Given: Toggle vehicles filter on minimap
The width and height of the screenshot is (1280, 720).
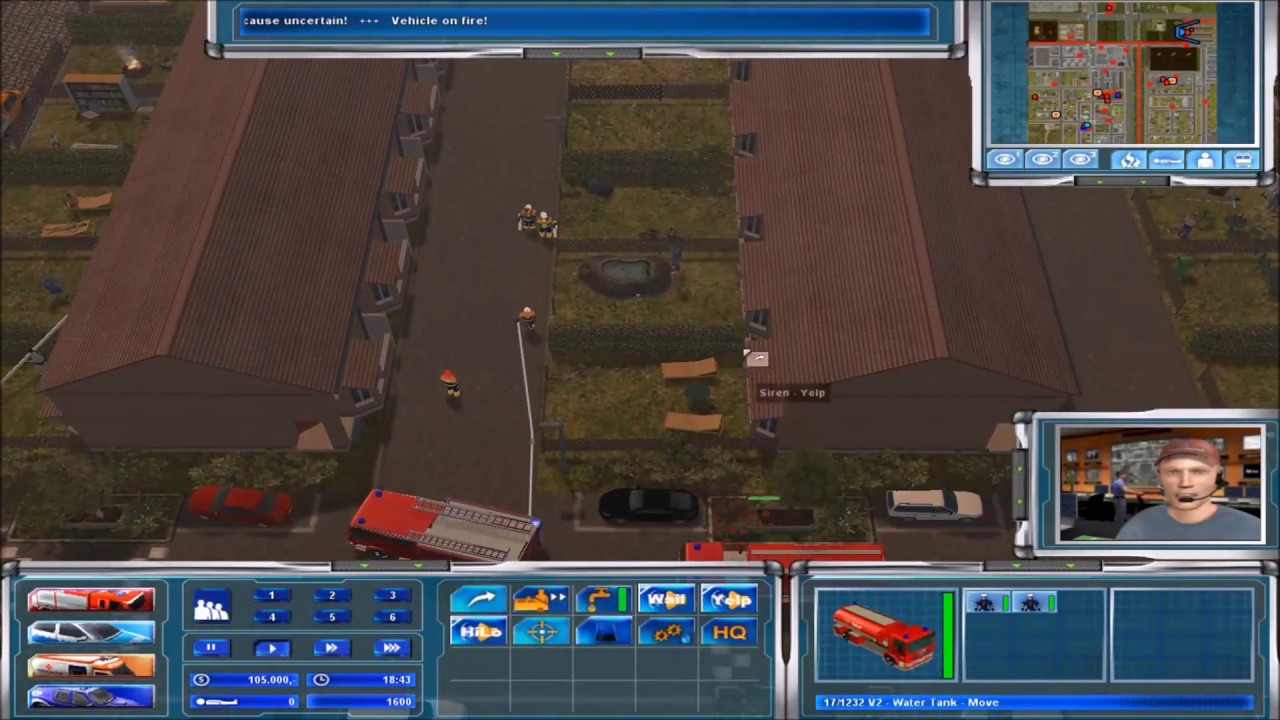Looking at the screenshot, I should (1243, 160).
